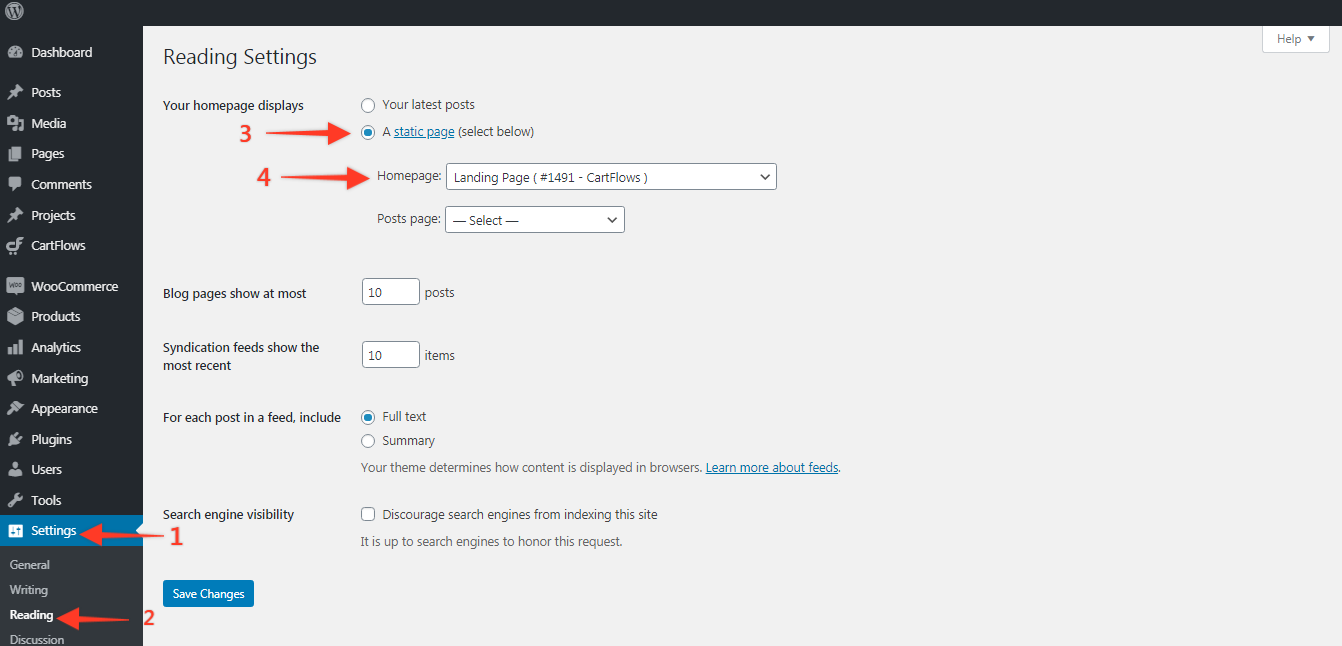
Task: Select the 'Your latest posts' radio button
Action: 368,105
